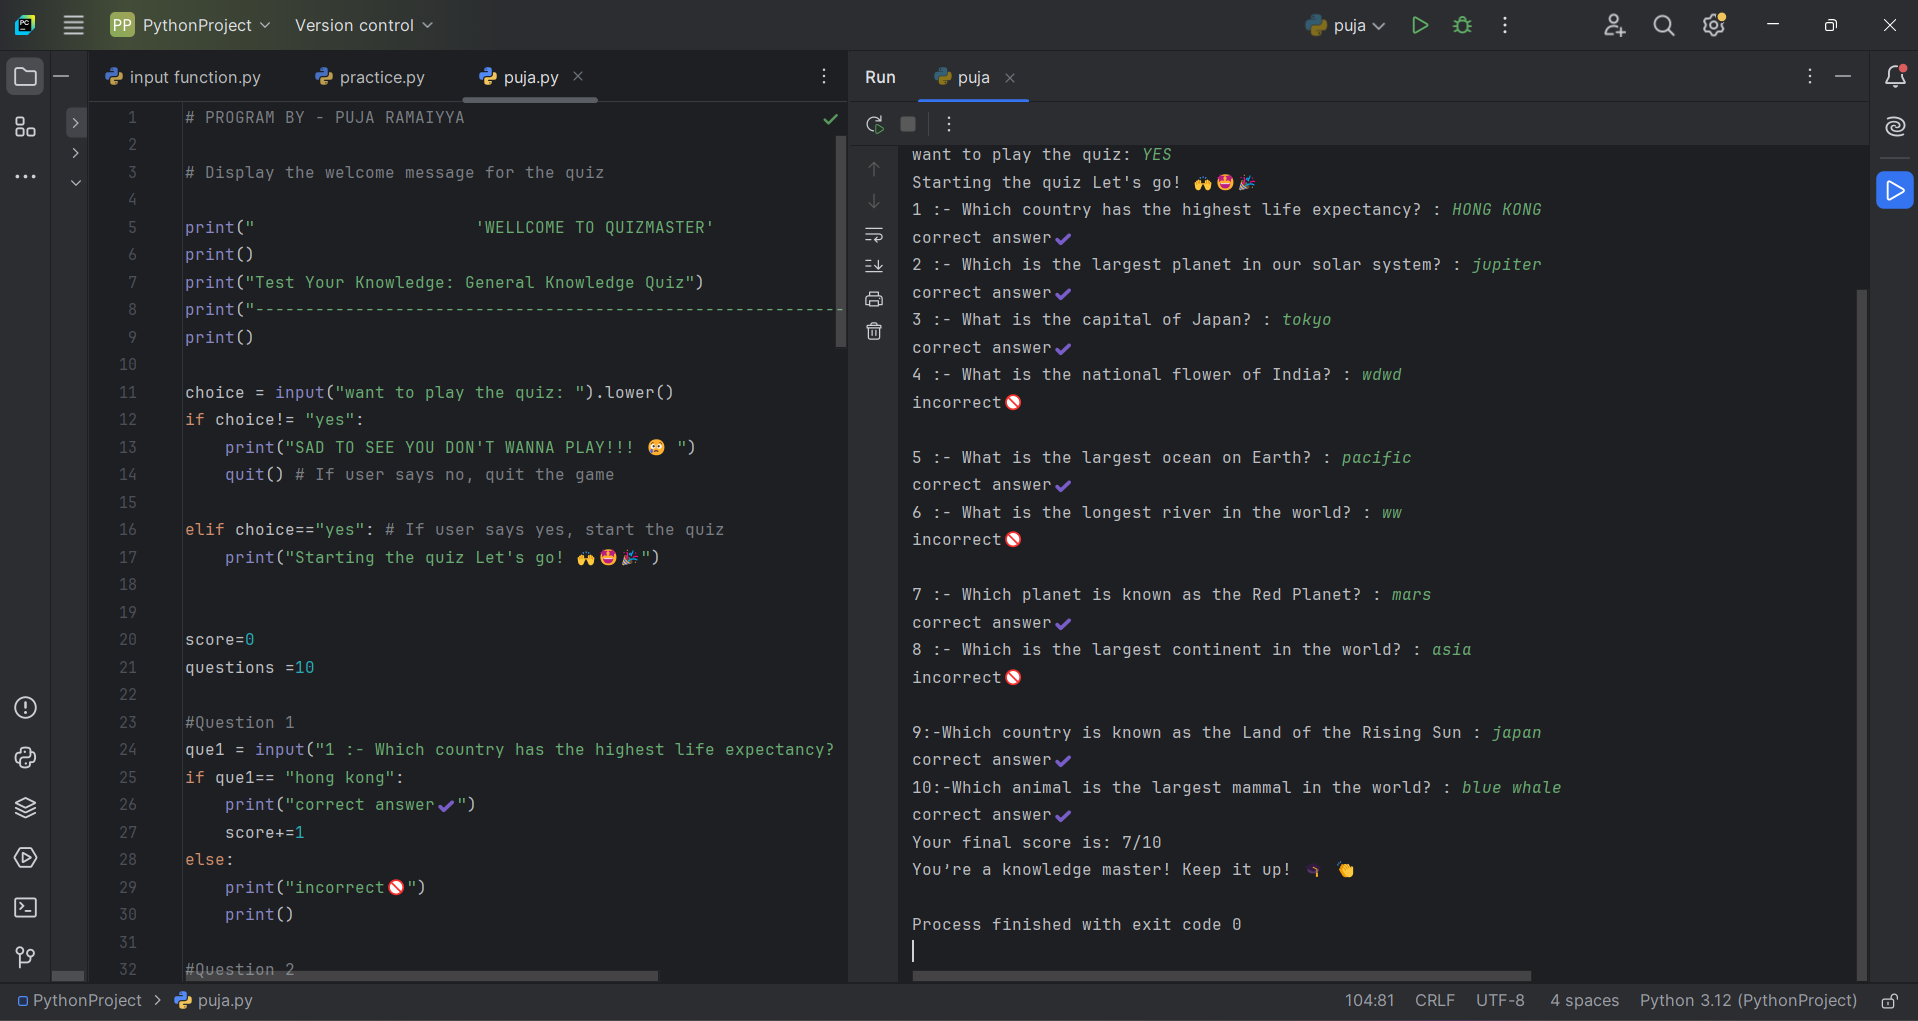1918x1021 pixels.
Task: Open puja run configuration dropdown
Action: (1347, 25)
